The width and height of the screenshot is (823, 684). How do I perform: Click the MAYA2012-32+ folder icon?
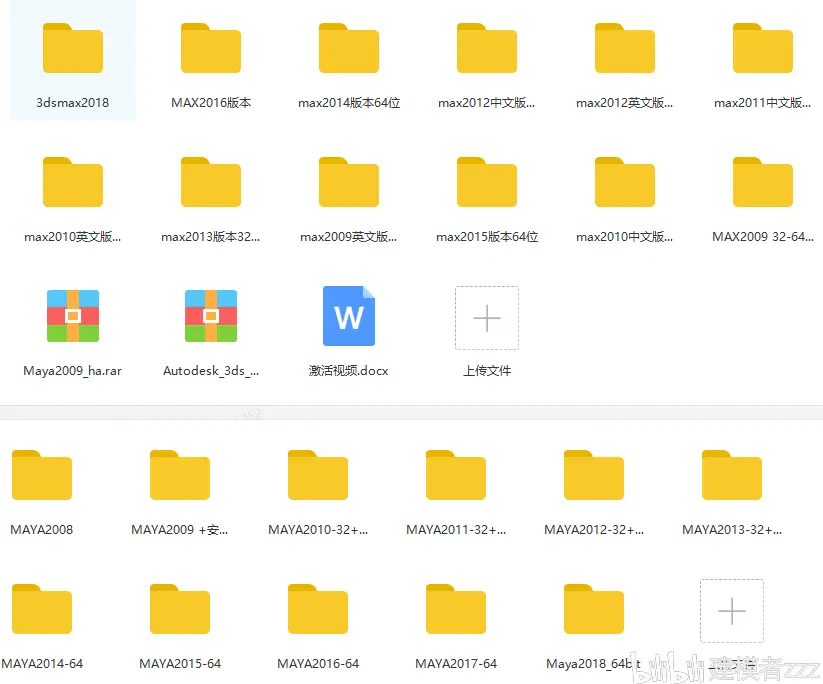click(594, 475)
